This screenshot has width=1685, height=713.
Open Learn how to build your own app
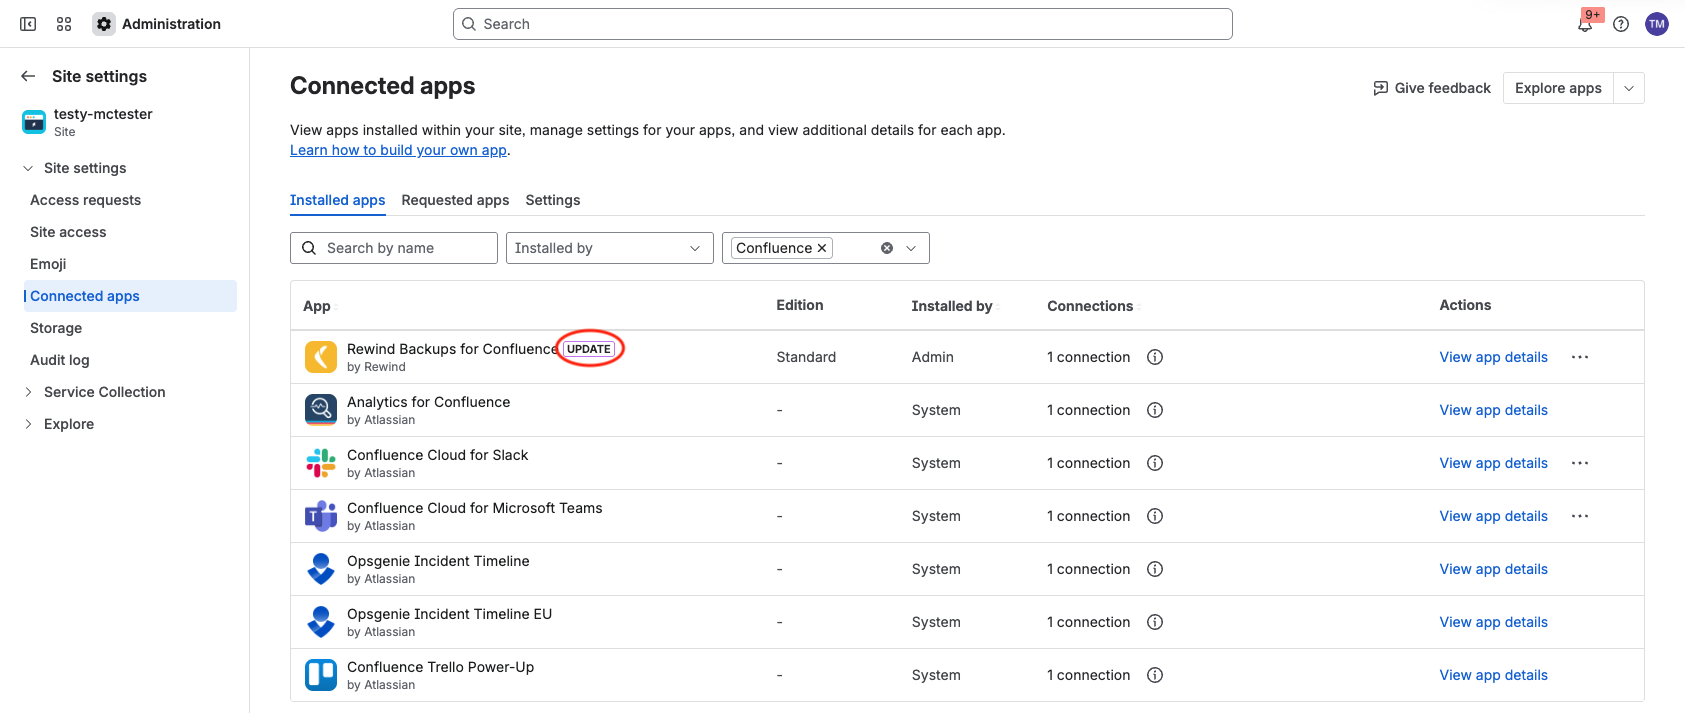[398, 150]
